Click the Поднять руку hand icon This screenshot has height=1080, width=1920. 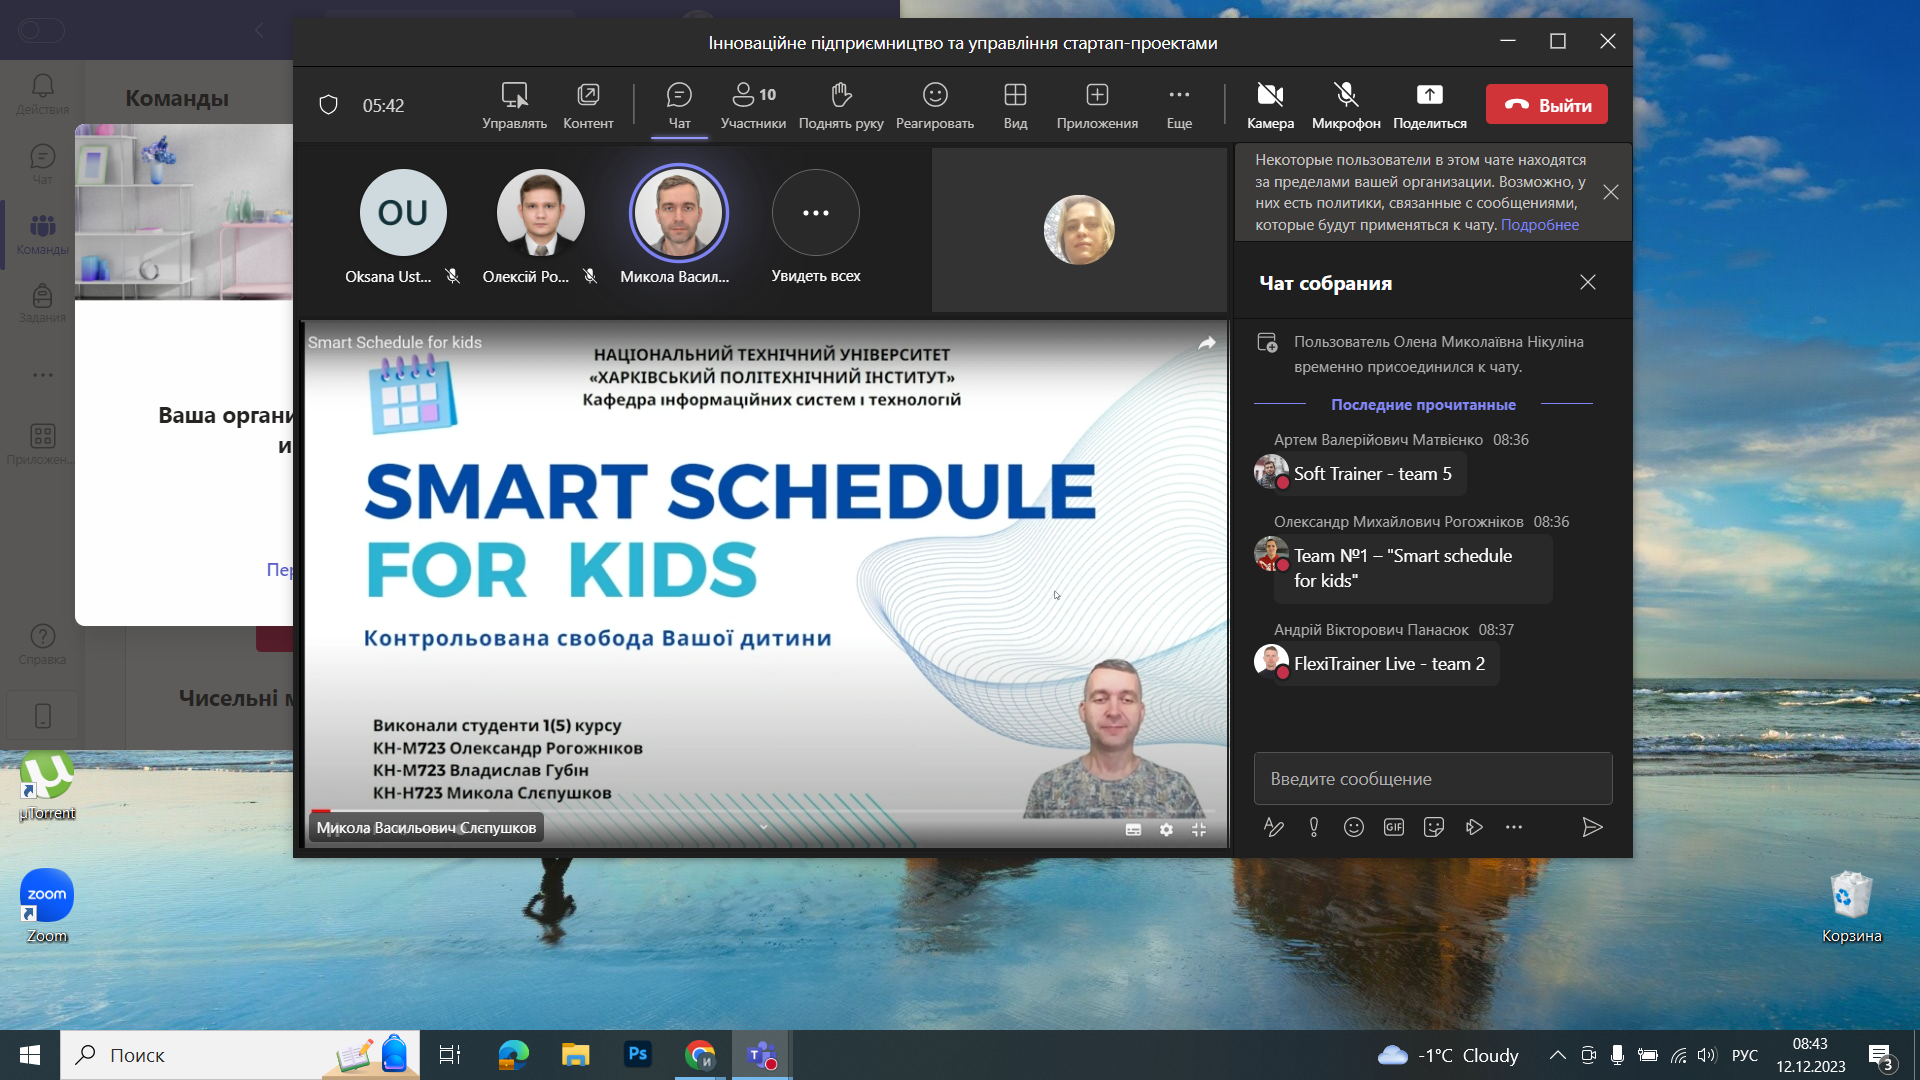click(840, 95)
